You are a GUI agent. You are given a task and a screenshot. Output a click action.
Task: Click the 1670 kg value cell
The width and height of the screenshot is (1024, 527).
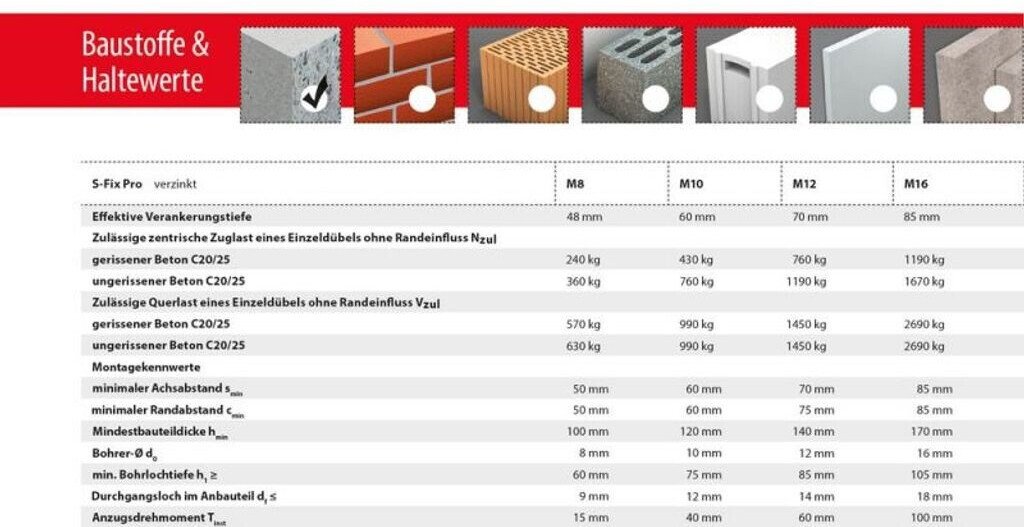924,281
